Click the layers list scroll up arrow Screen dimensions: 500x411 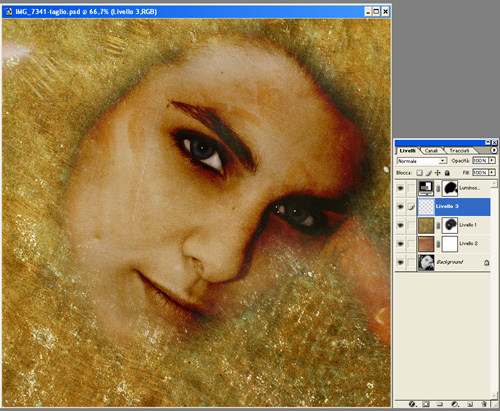click(x=494, y=184)
